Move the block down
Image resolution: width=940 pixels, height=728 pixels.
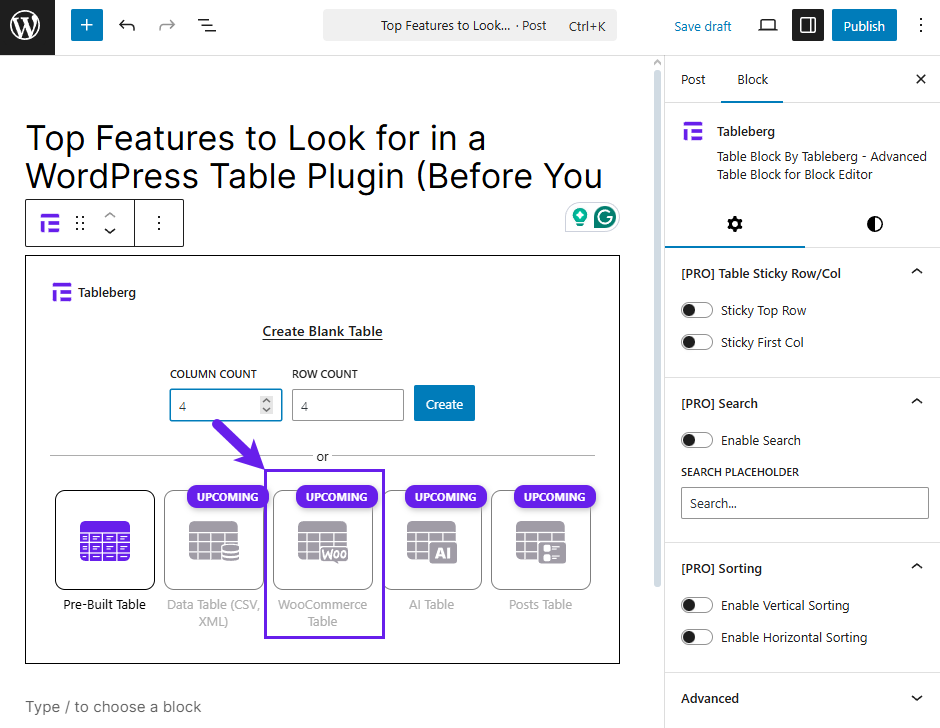pos(110,231)
